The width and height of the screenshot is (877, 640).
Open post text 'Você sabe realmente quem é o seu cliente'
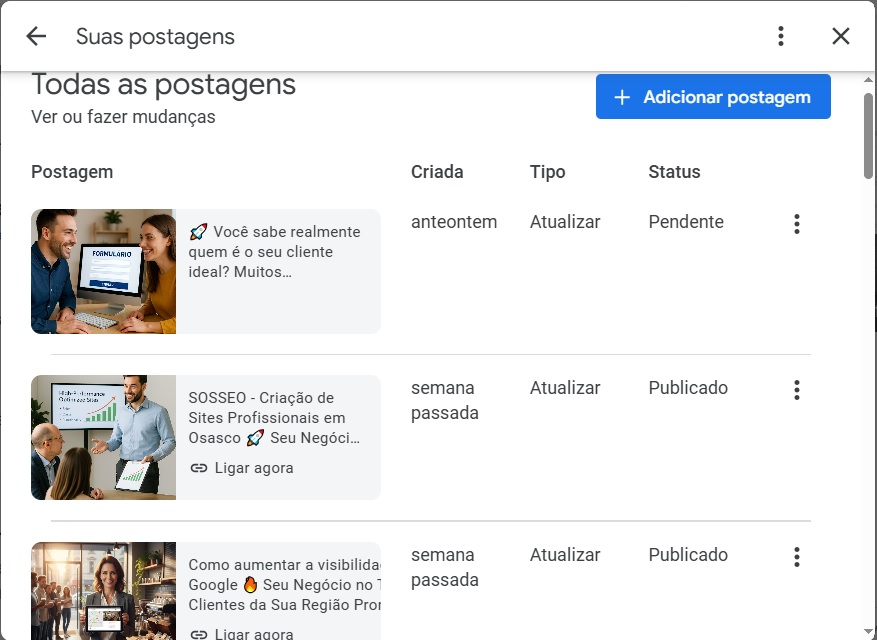pos(275,252)
